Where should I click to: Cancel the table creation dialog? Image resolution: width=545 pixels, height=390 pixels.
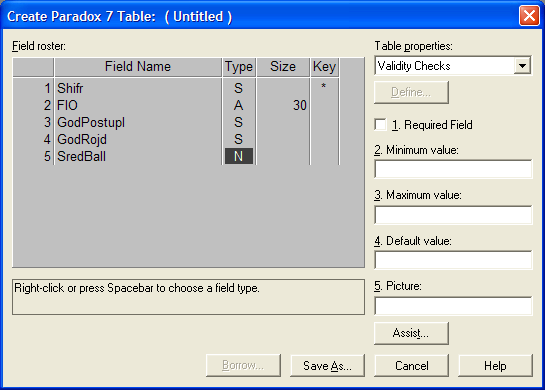tap(412, 365)
